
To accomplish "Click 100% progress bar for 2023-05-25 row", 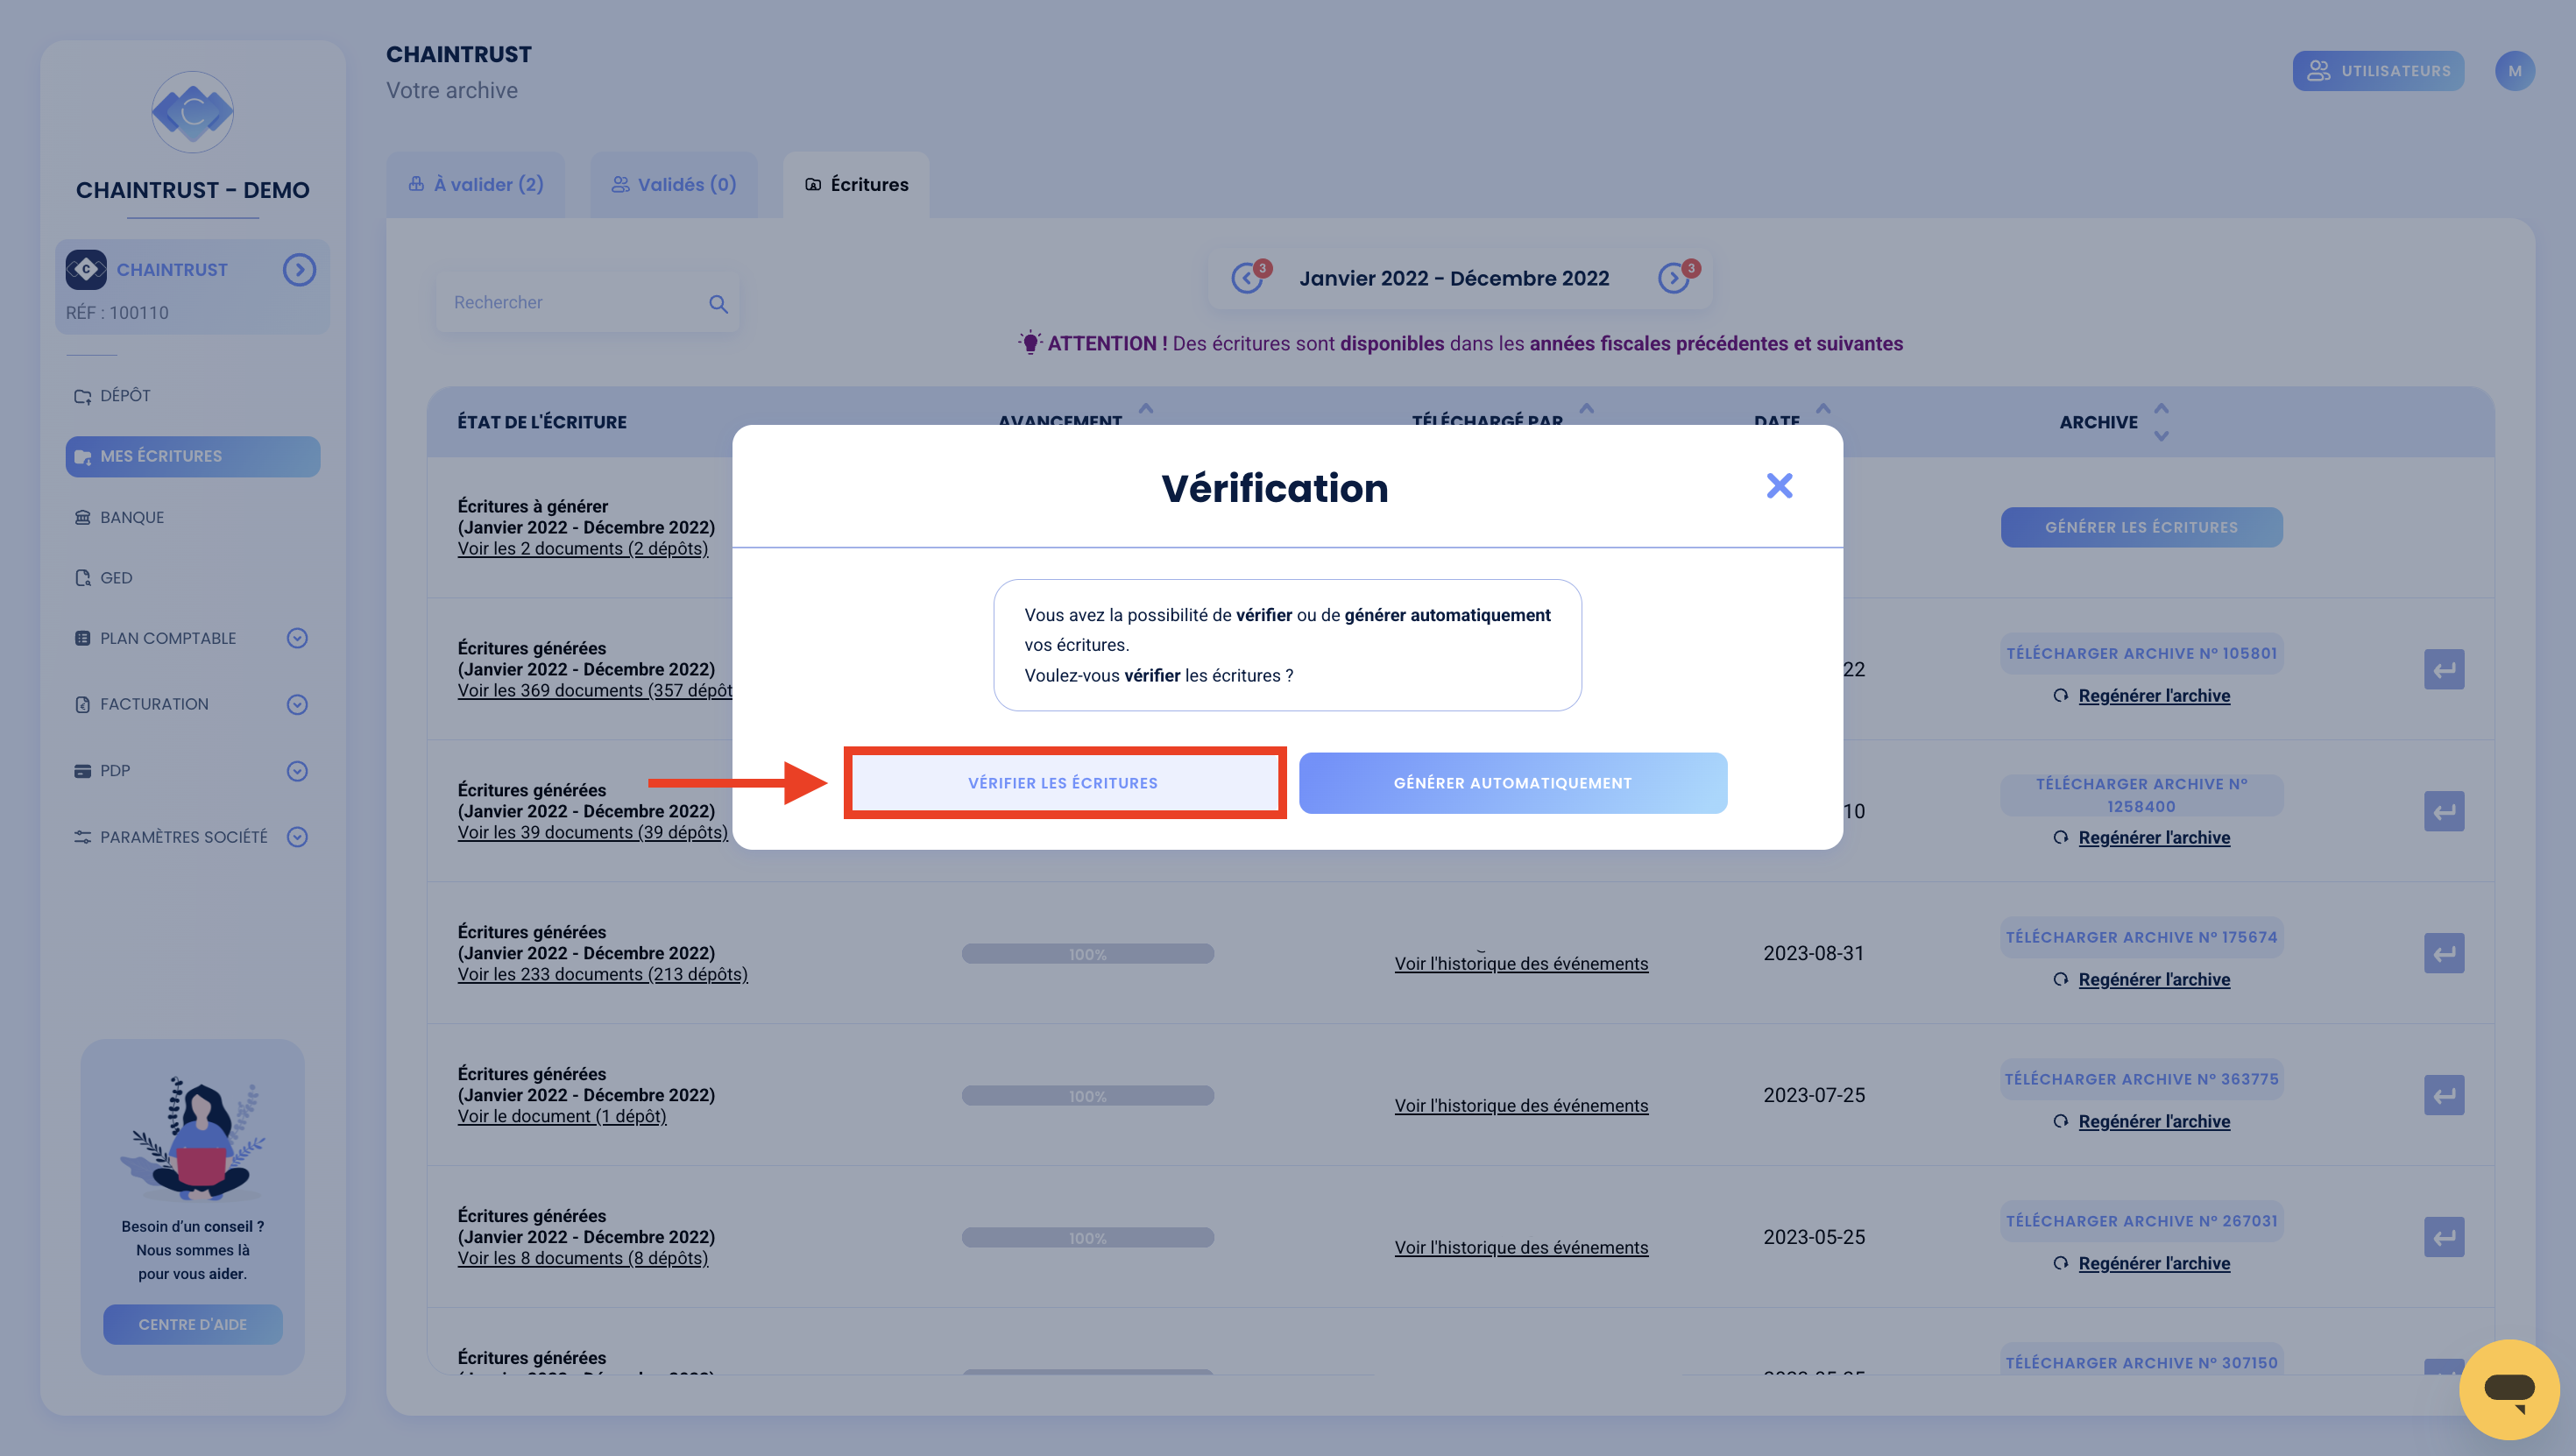I will point(1088,1238).
